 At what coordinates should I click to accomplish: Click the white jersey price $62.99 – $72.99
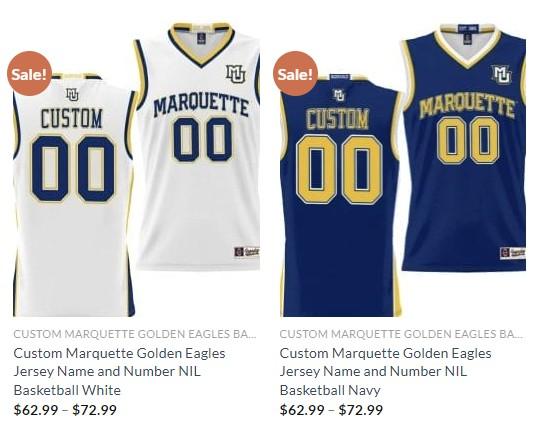tap(65, 410)
